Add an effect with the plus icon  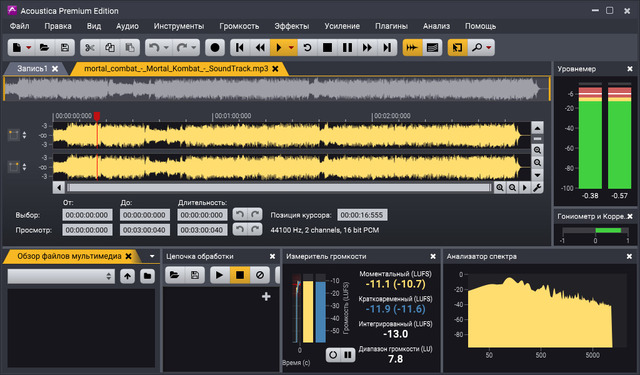(266, 296)
